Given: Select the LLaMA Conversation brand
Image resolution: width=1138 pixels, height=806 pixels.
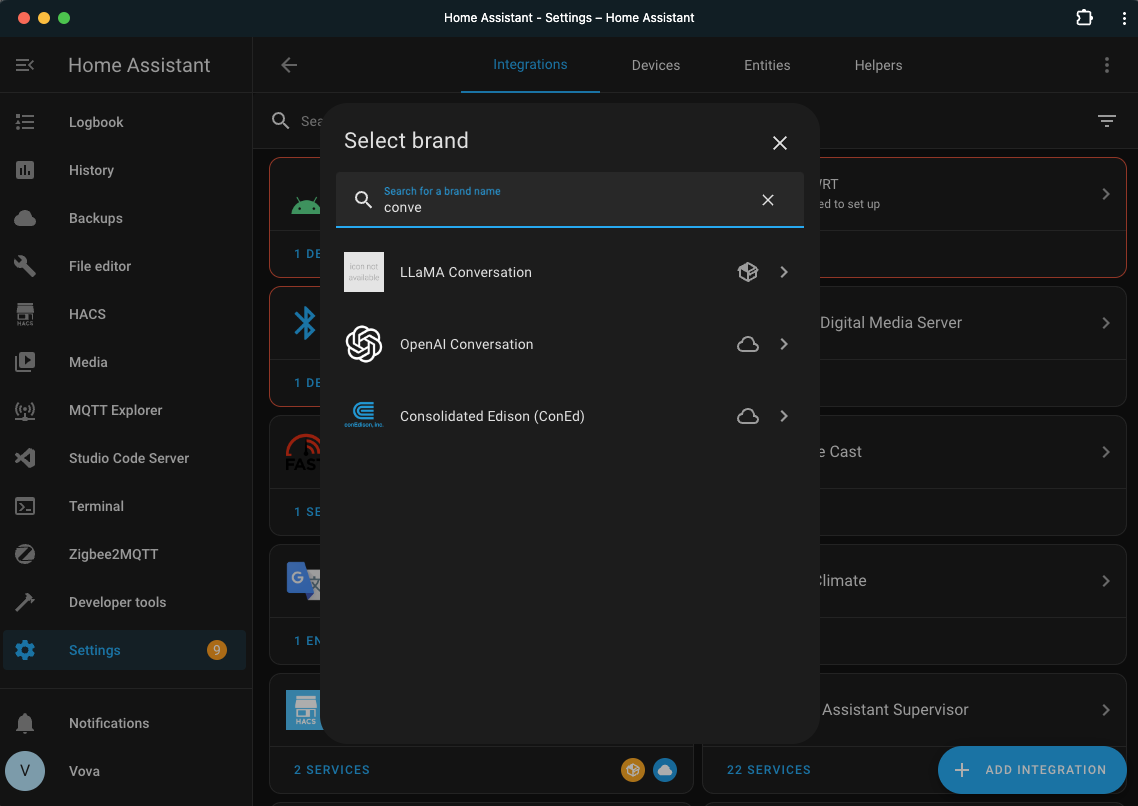Looking at the screenshot, I should (465, 271).
